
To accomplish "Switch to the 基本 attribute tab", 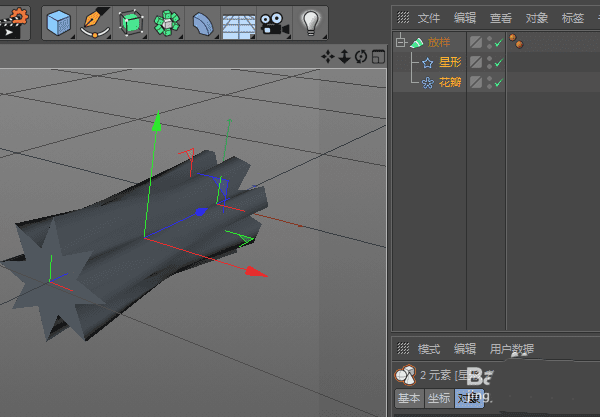I will point(409,398).
